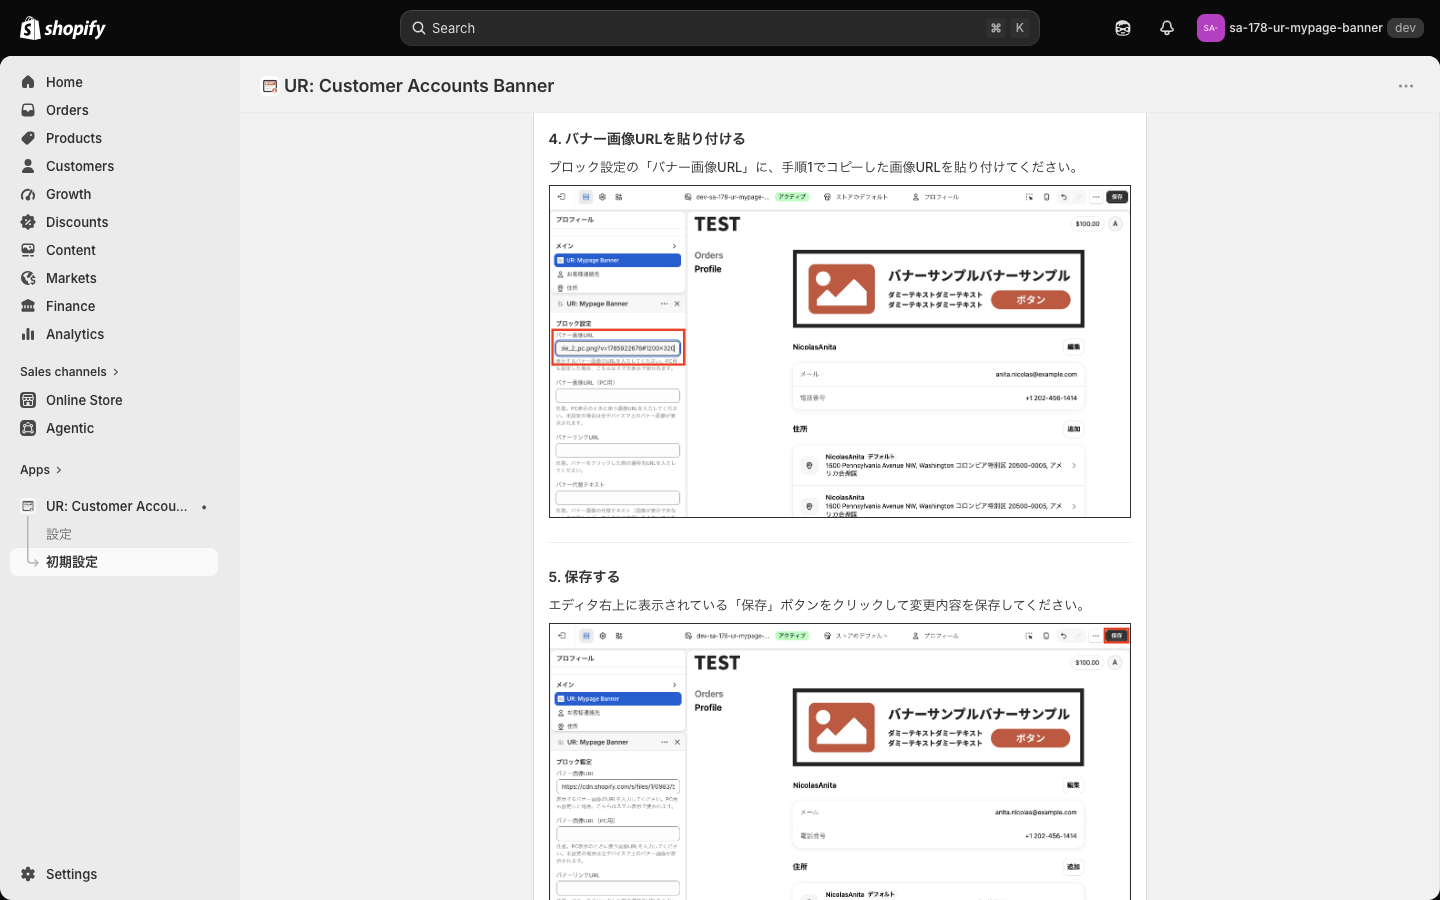
Task: Click the SA store avatar
Action: [x=1211, y=28]
